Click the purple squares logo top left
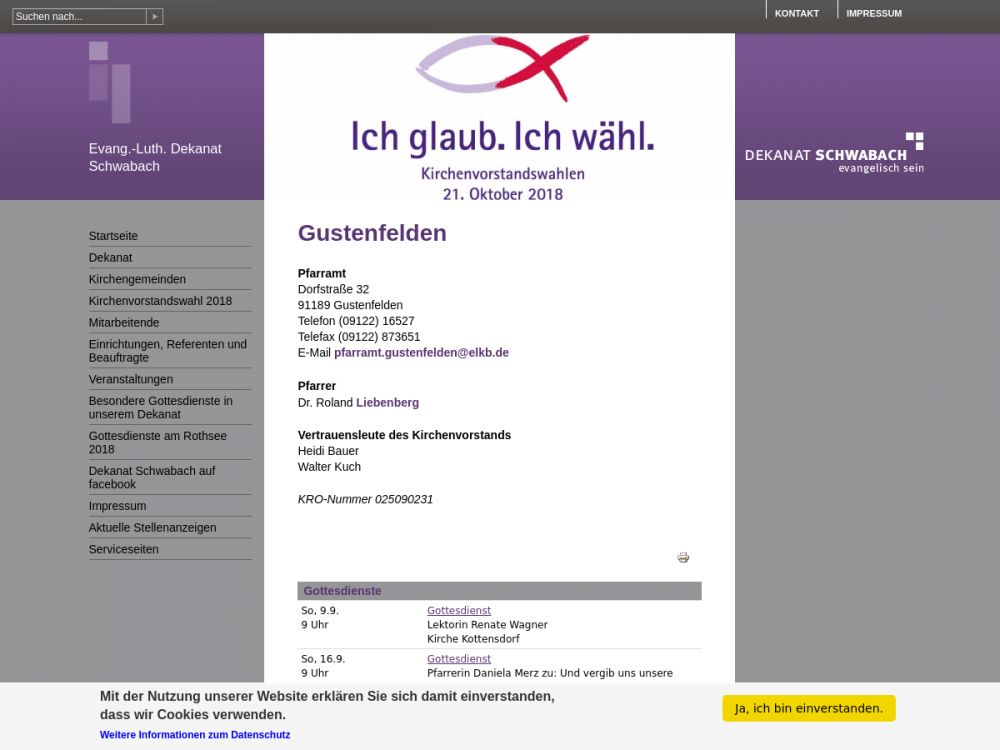Screen dimensions: 1000x750 [x=109, y=82]
